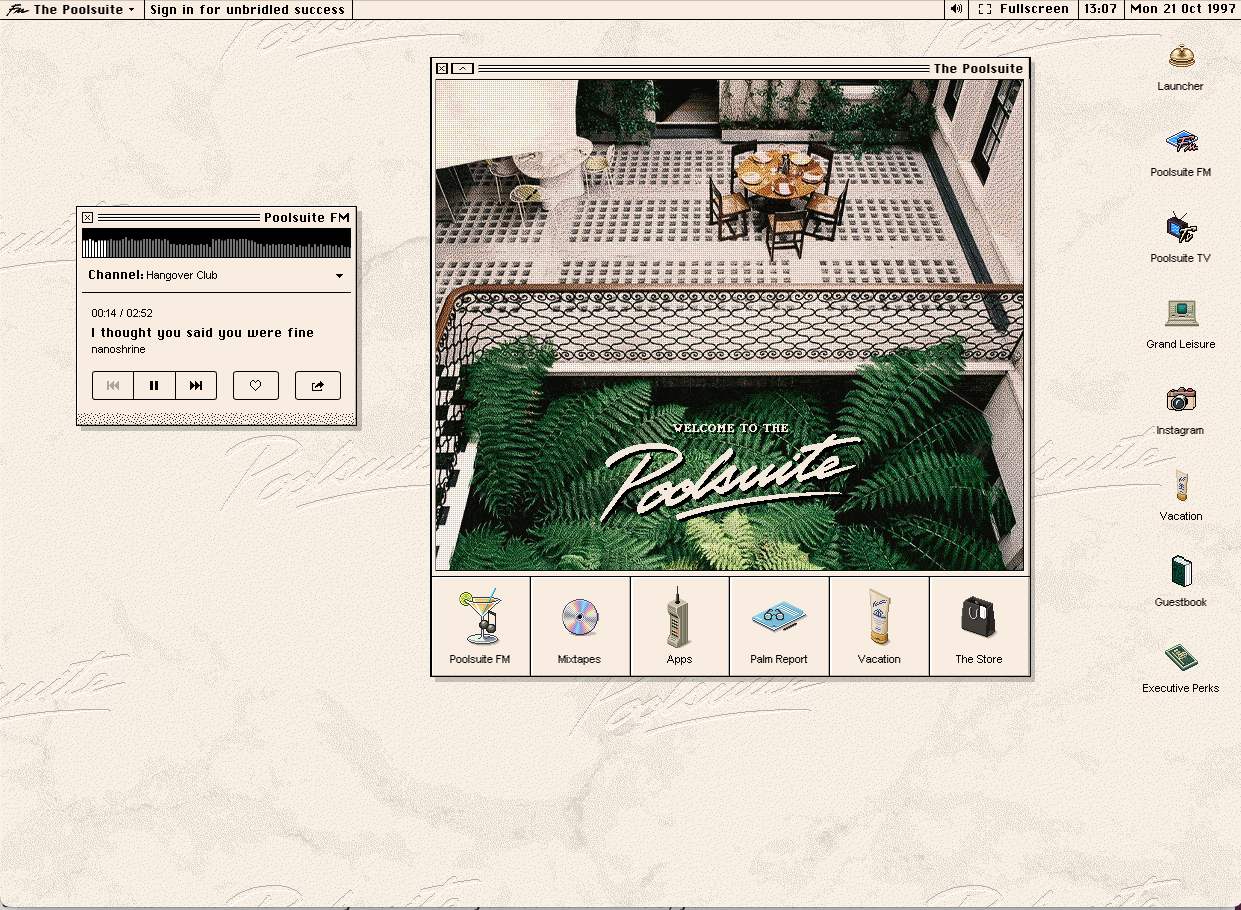
Task: Ring the Launcher bell icon
Action: coord(1180,60)
